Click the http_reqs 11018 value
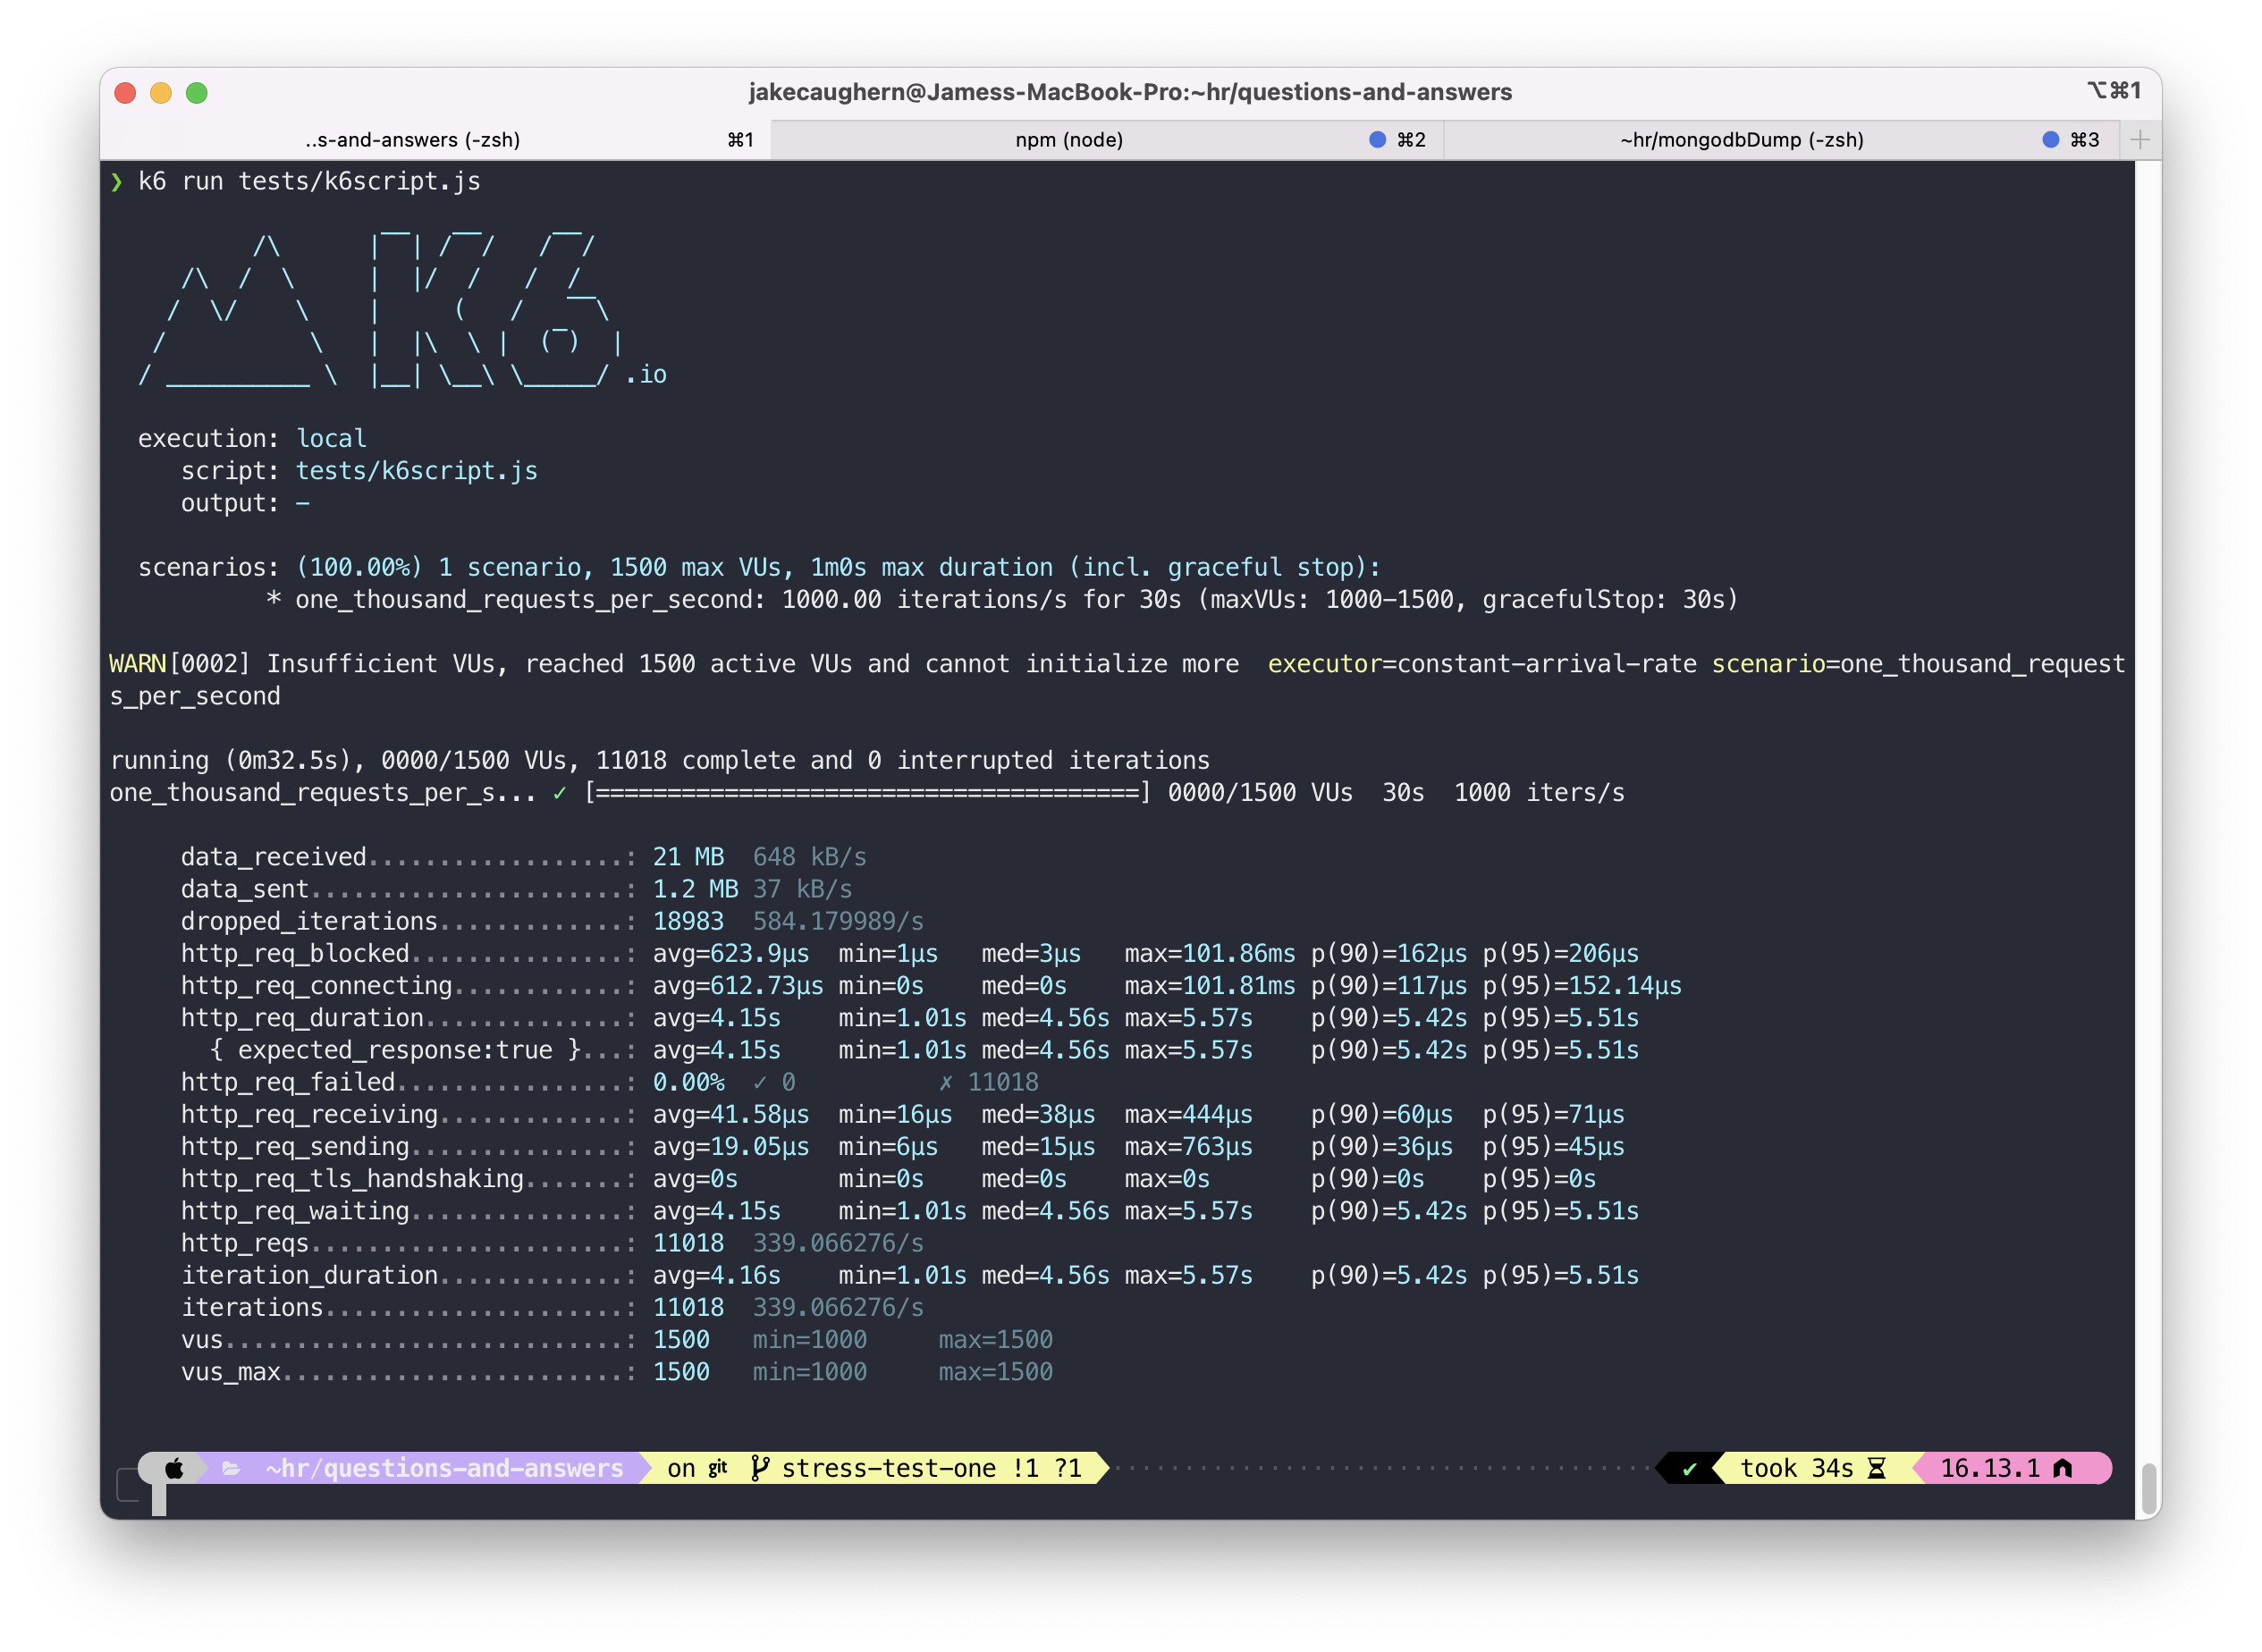 pos(688,1243)
